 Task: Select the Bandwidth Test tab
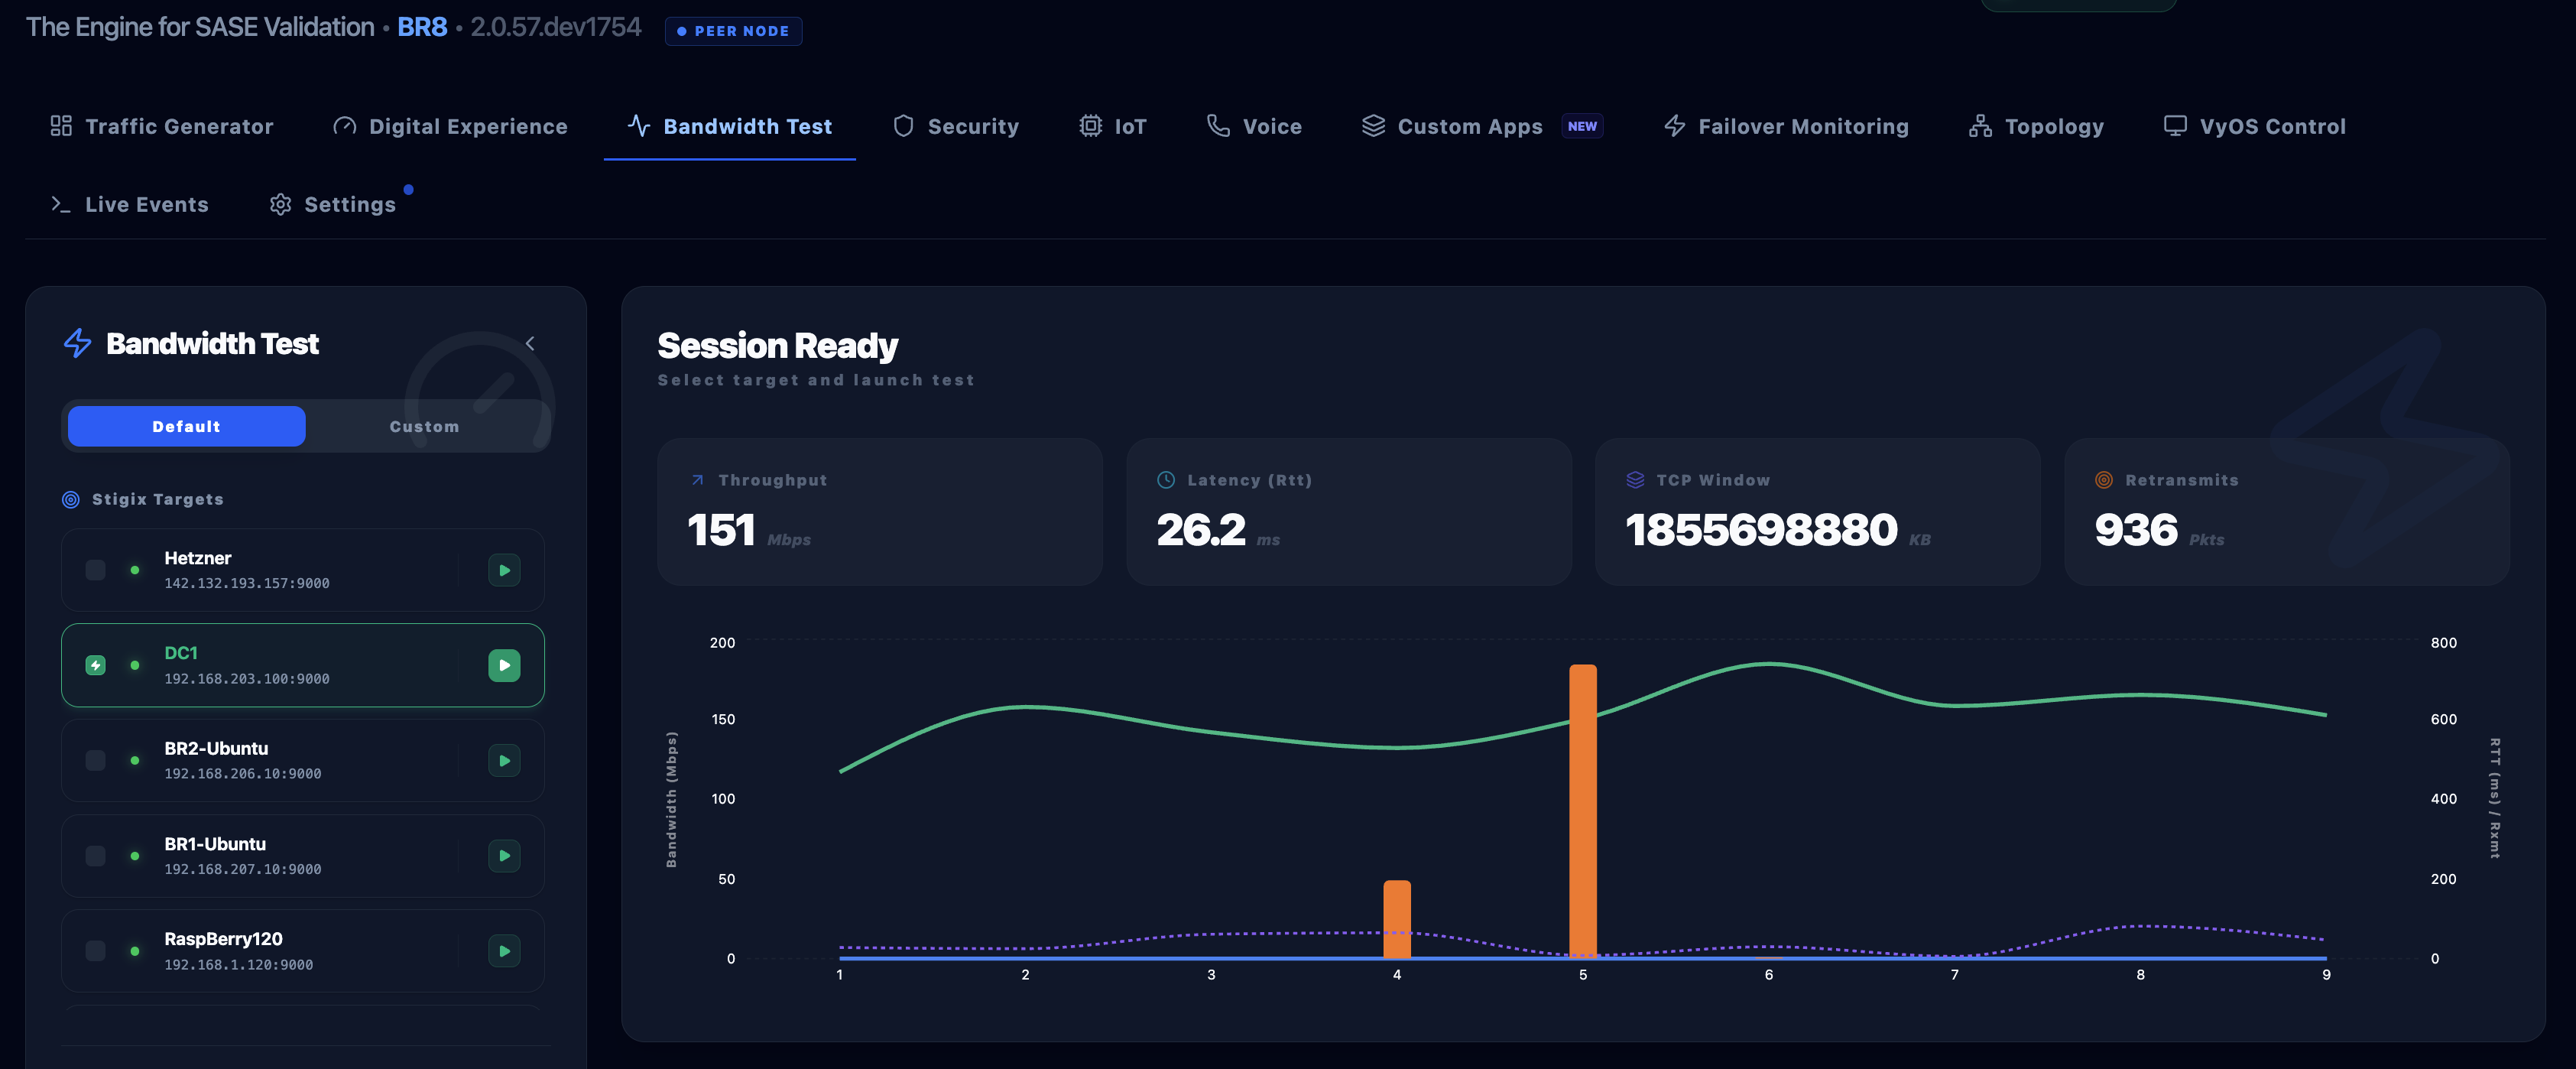click(x=730, y=126)
